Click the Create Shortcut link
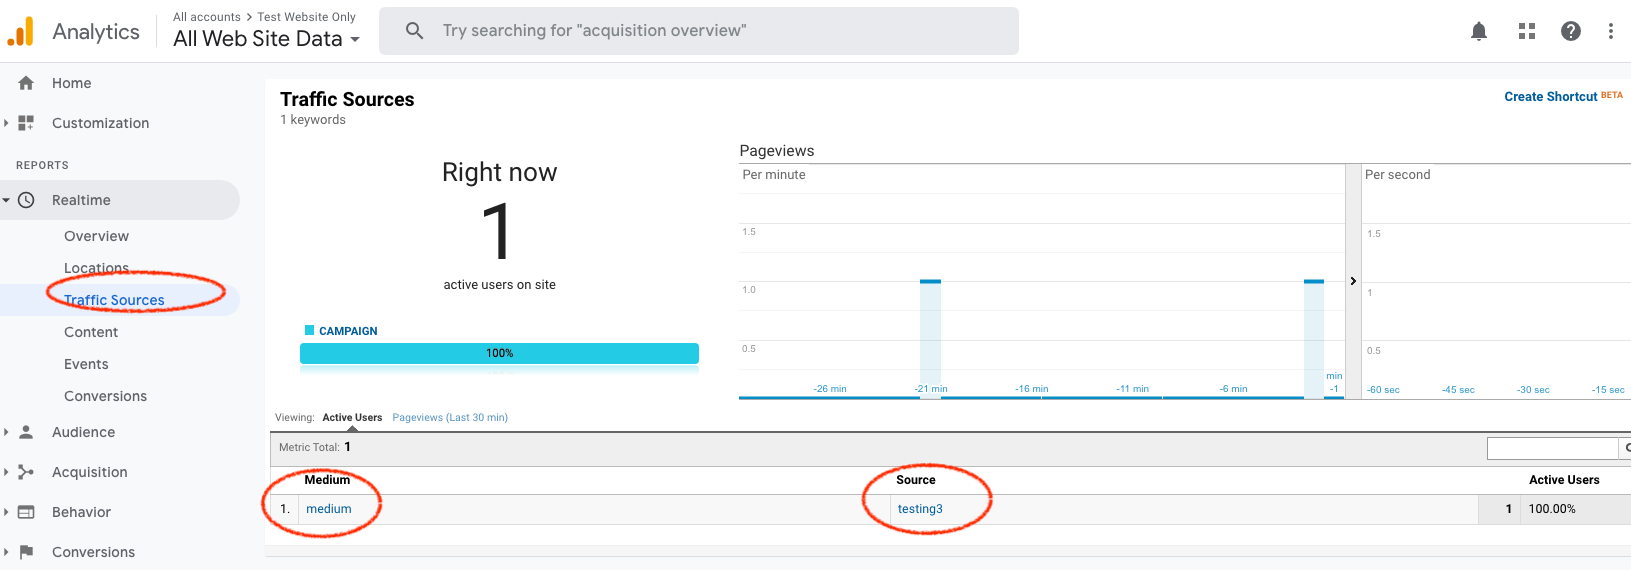Viewport: 1631px width, 570px height. [1550, 97]
